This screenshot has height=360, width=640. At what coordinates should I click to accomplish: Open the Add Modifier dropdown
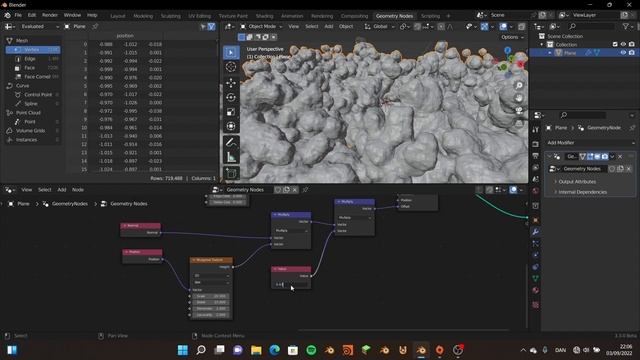(x=591, y=143)
